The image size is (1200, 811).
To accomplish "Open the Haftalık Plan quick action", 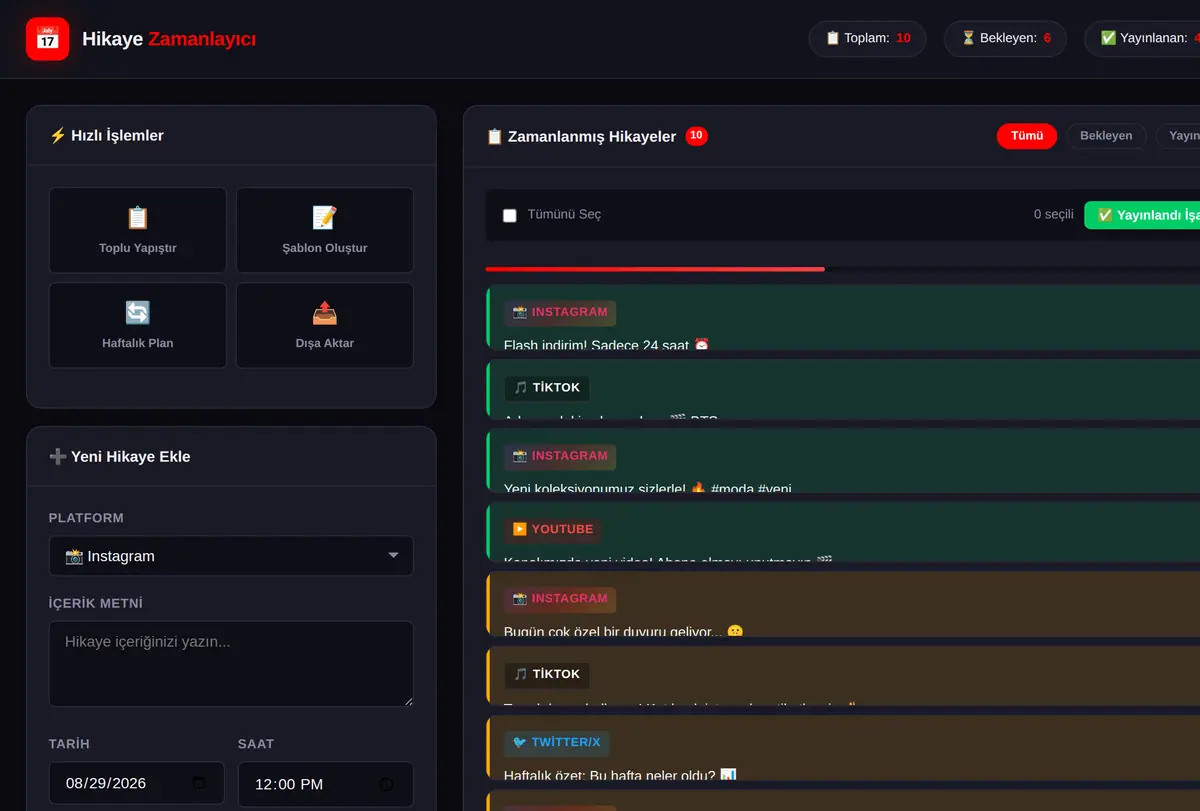I will tap(138, 325).
